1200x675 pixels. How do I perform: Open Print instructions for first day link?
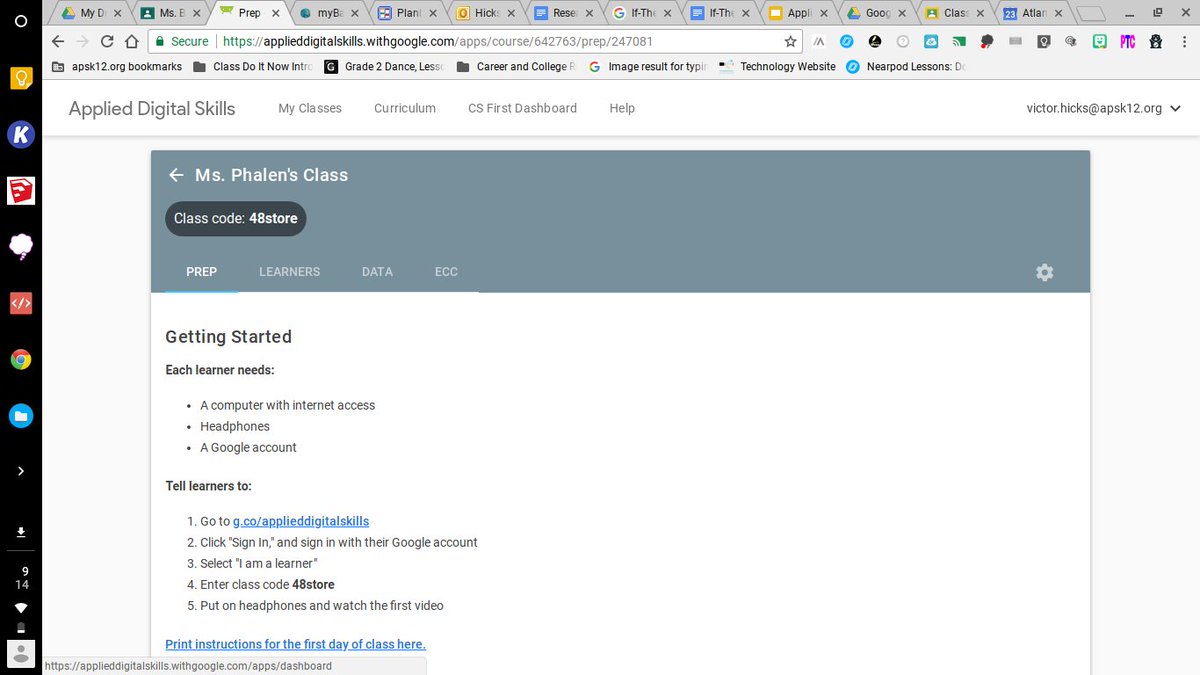pyautogui.click(x=295, y=644)
